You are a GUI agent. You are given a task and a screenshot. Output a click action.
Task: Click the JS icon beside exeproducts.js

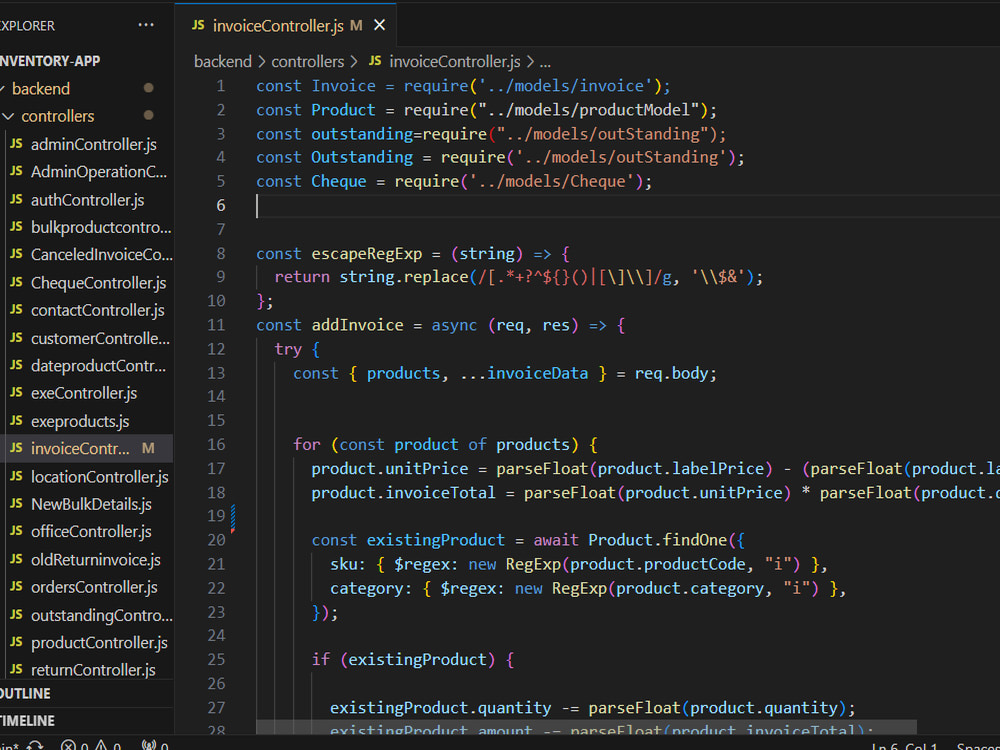tap(17, 421)
